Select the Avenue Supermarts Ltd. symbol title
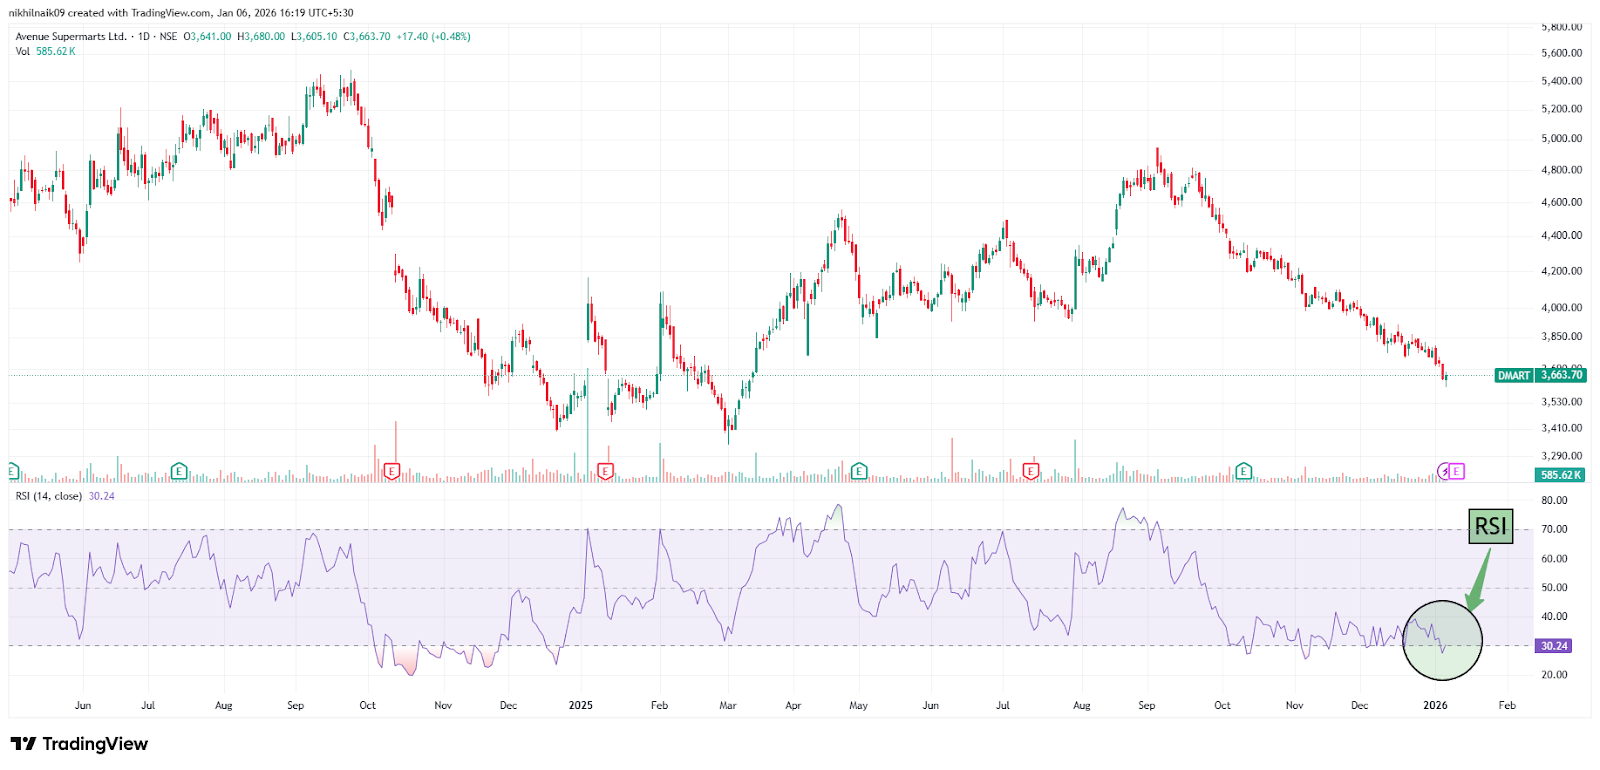 click(71, 36)
